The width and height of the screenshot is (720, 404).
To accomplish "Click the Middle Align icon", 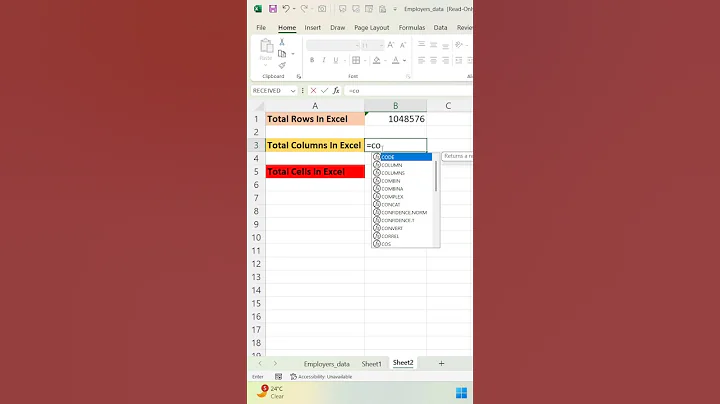I will (433, 45).
